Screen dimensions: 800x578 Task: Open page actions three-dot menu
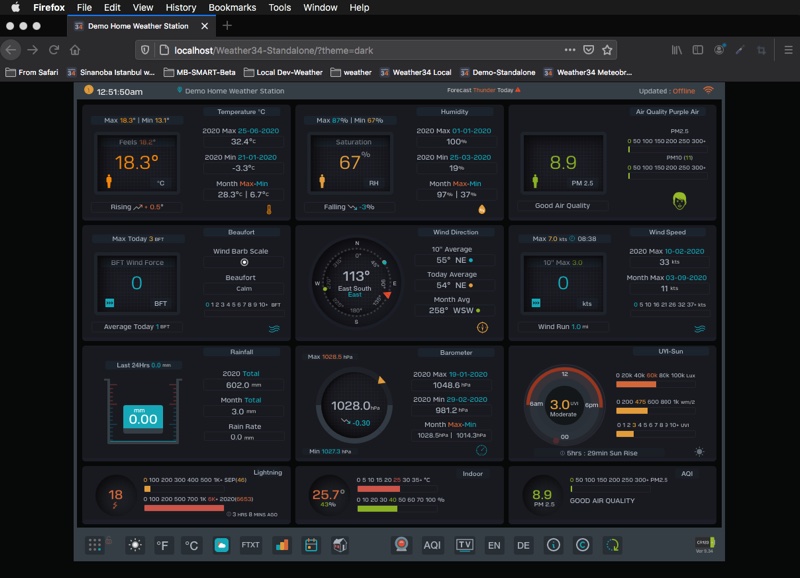tap(570, 49)
